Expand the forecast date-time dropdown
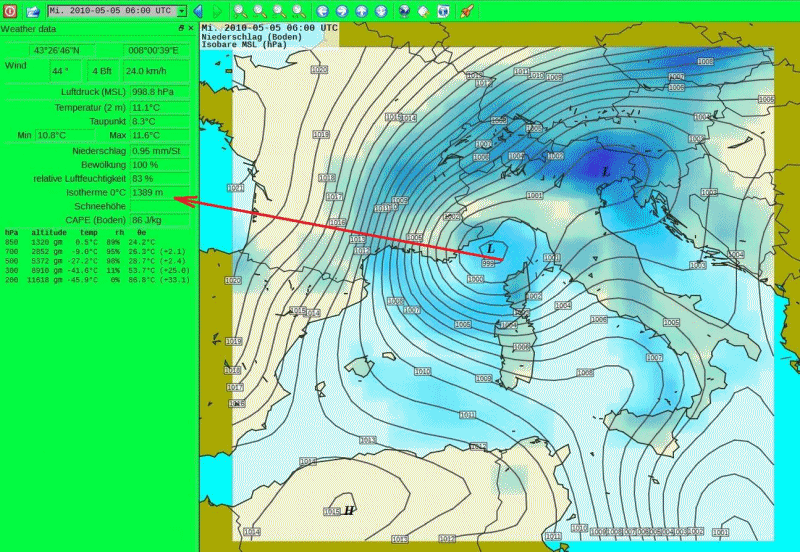 181,11
